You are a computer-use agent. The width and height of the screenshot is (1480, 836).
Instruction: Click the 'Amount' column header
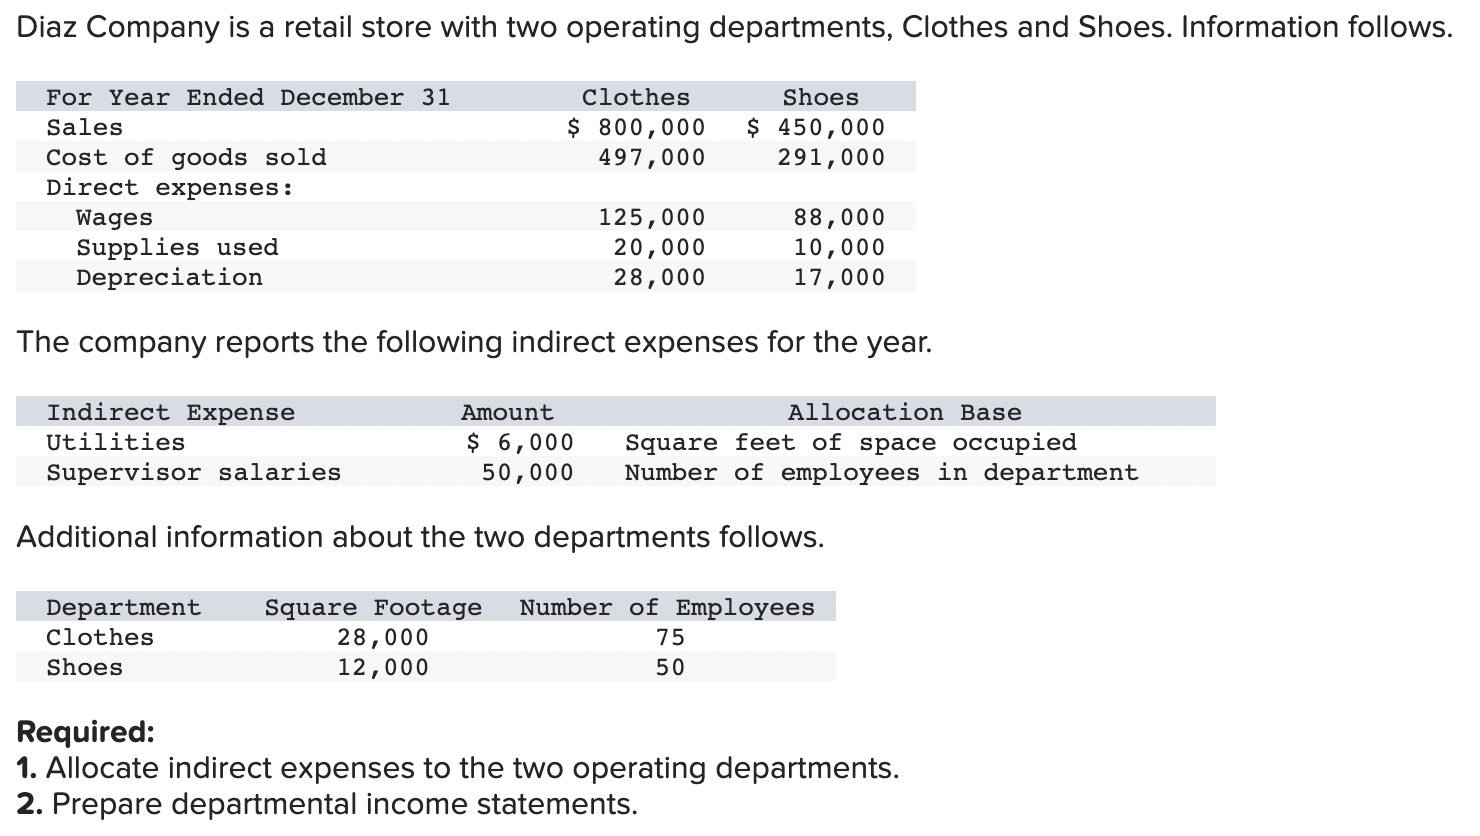tap(507, 412)
